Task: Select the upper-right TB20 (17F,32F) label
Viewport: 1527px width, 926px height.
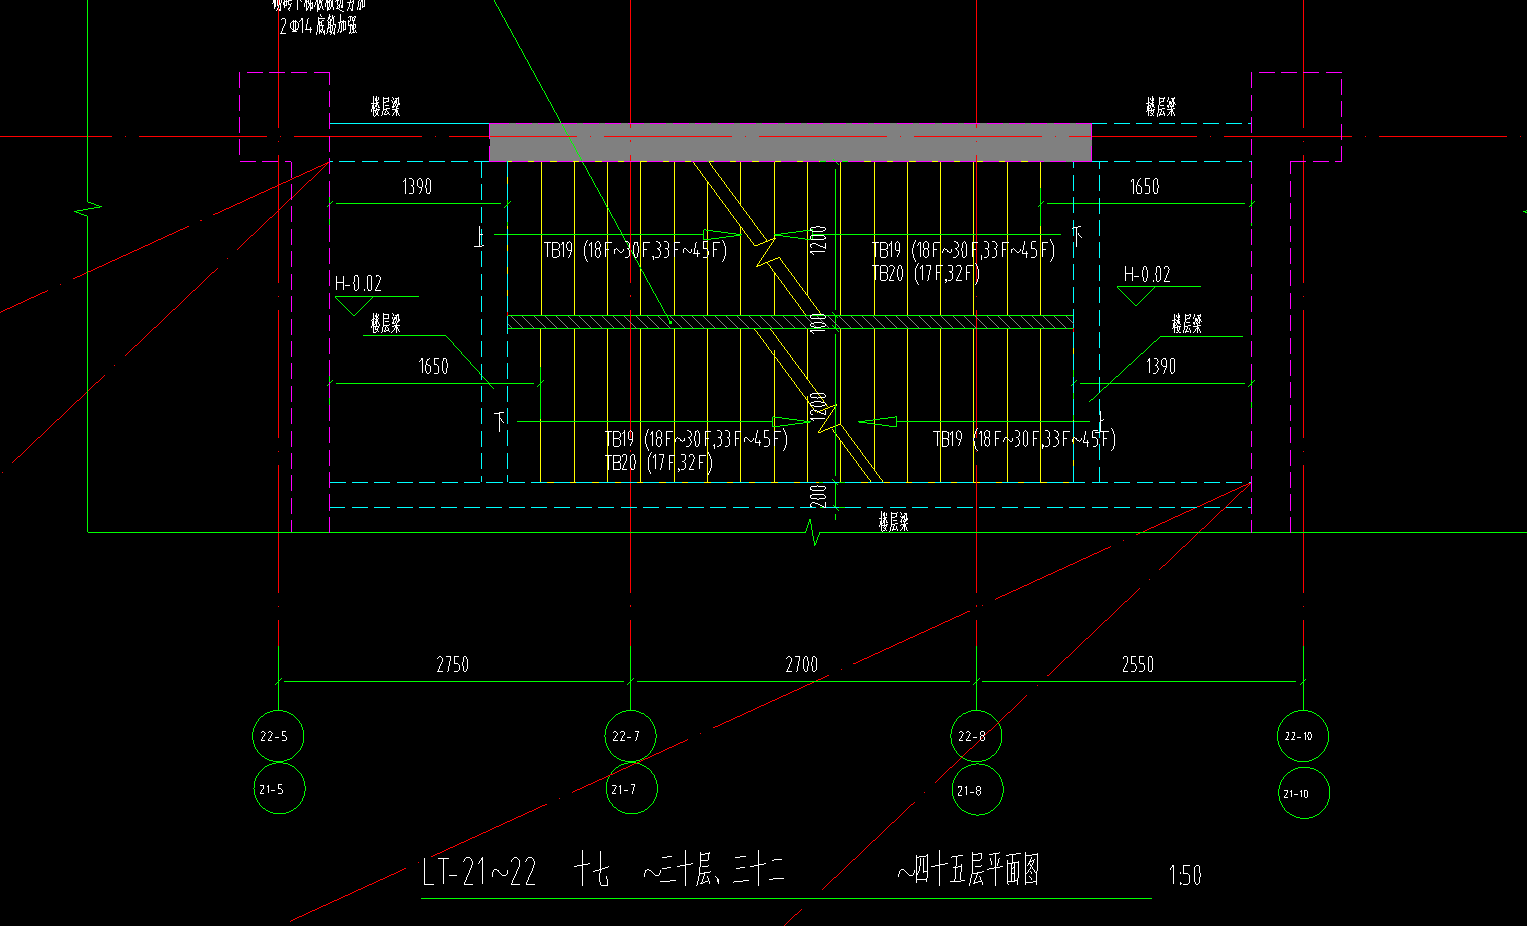Action: (926, 273)
